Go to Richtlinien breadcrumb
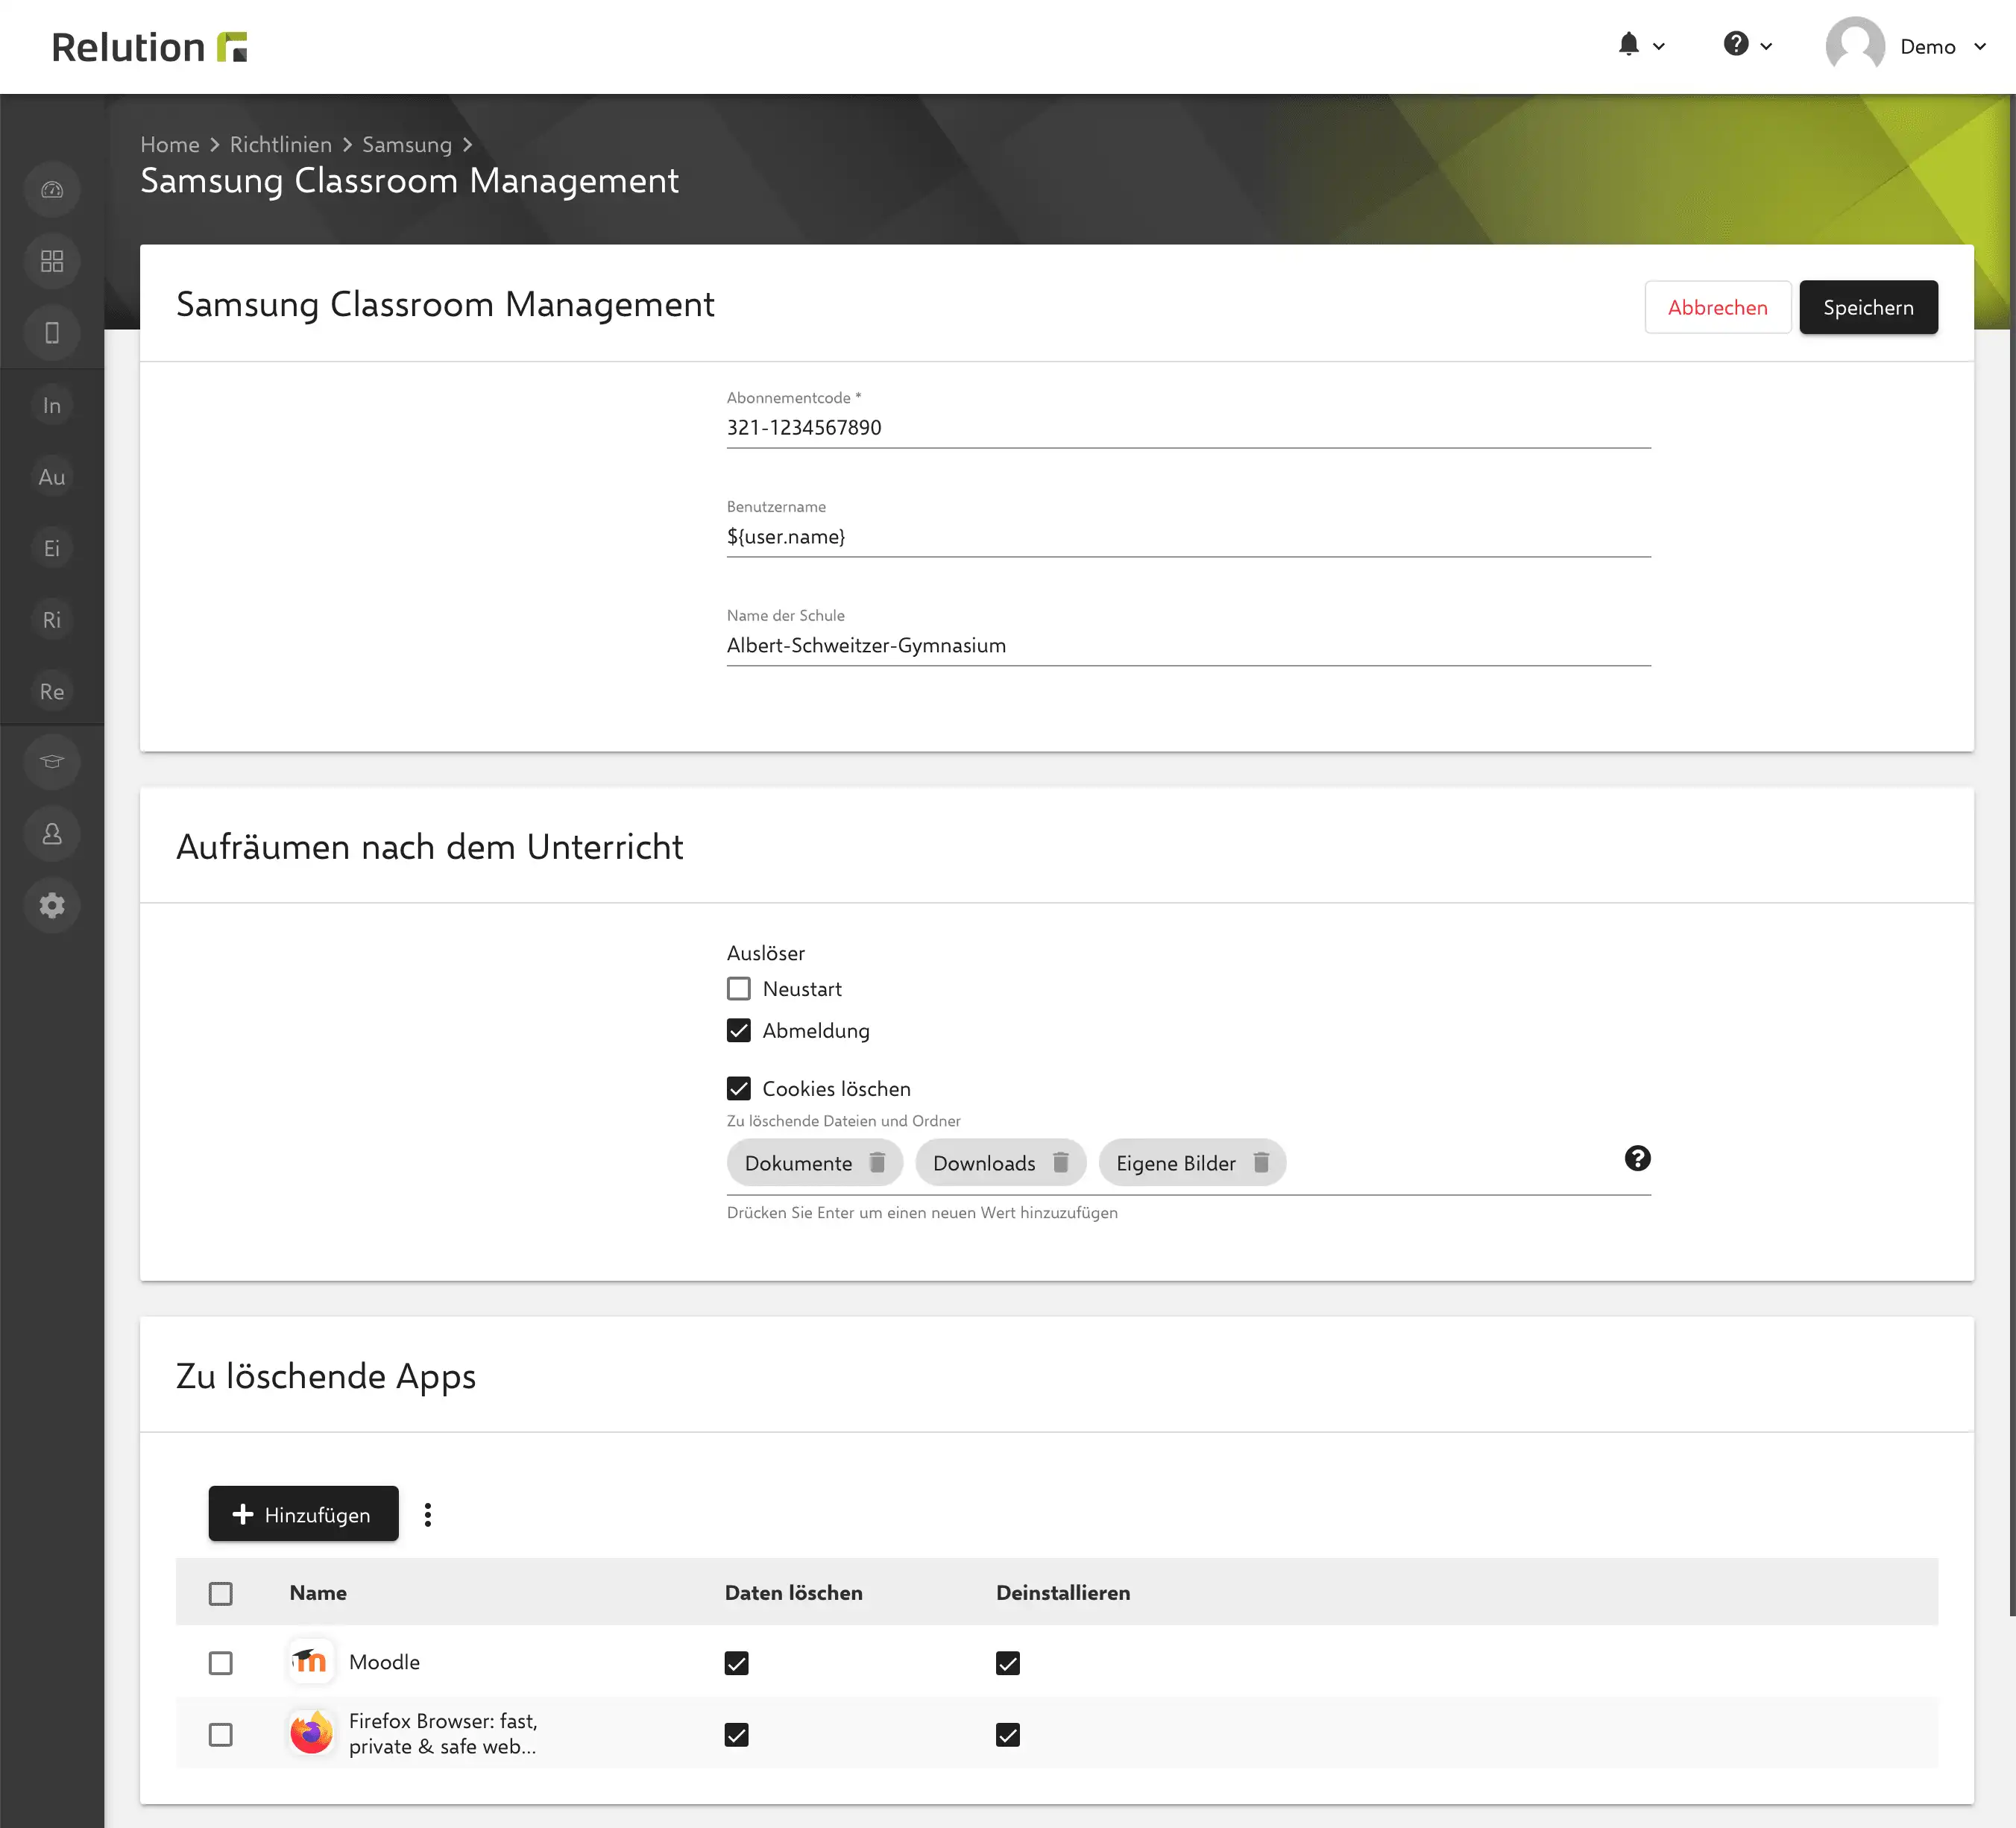This screenshot has height=1828, width=2016. pos(281,145)
